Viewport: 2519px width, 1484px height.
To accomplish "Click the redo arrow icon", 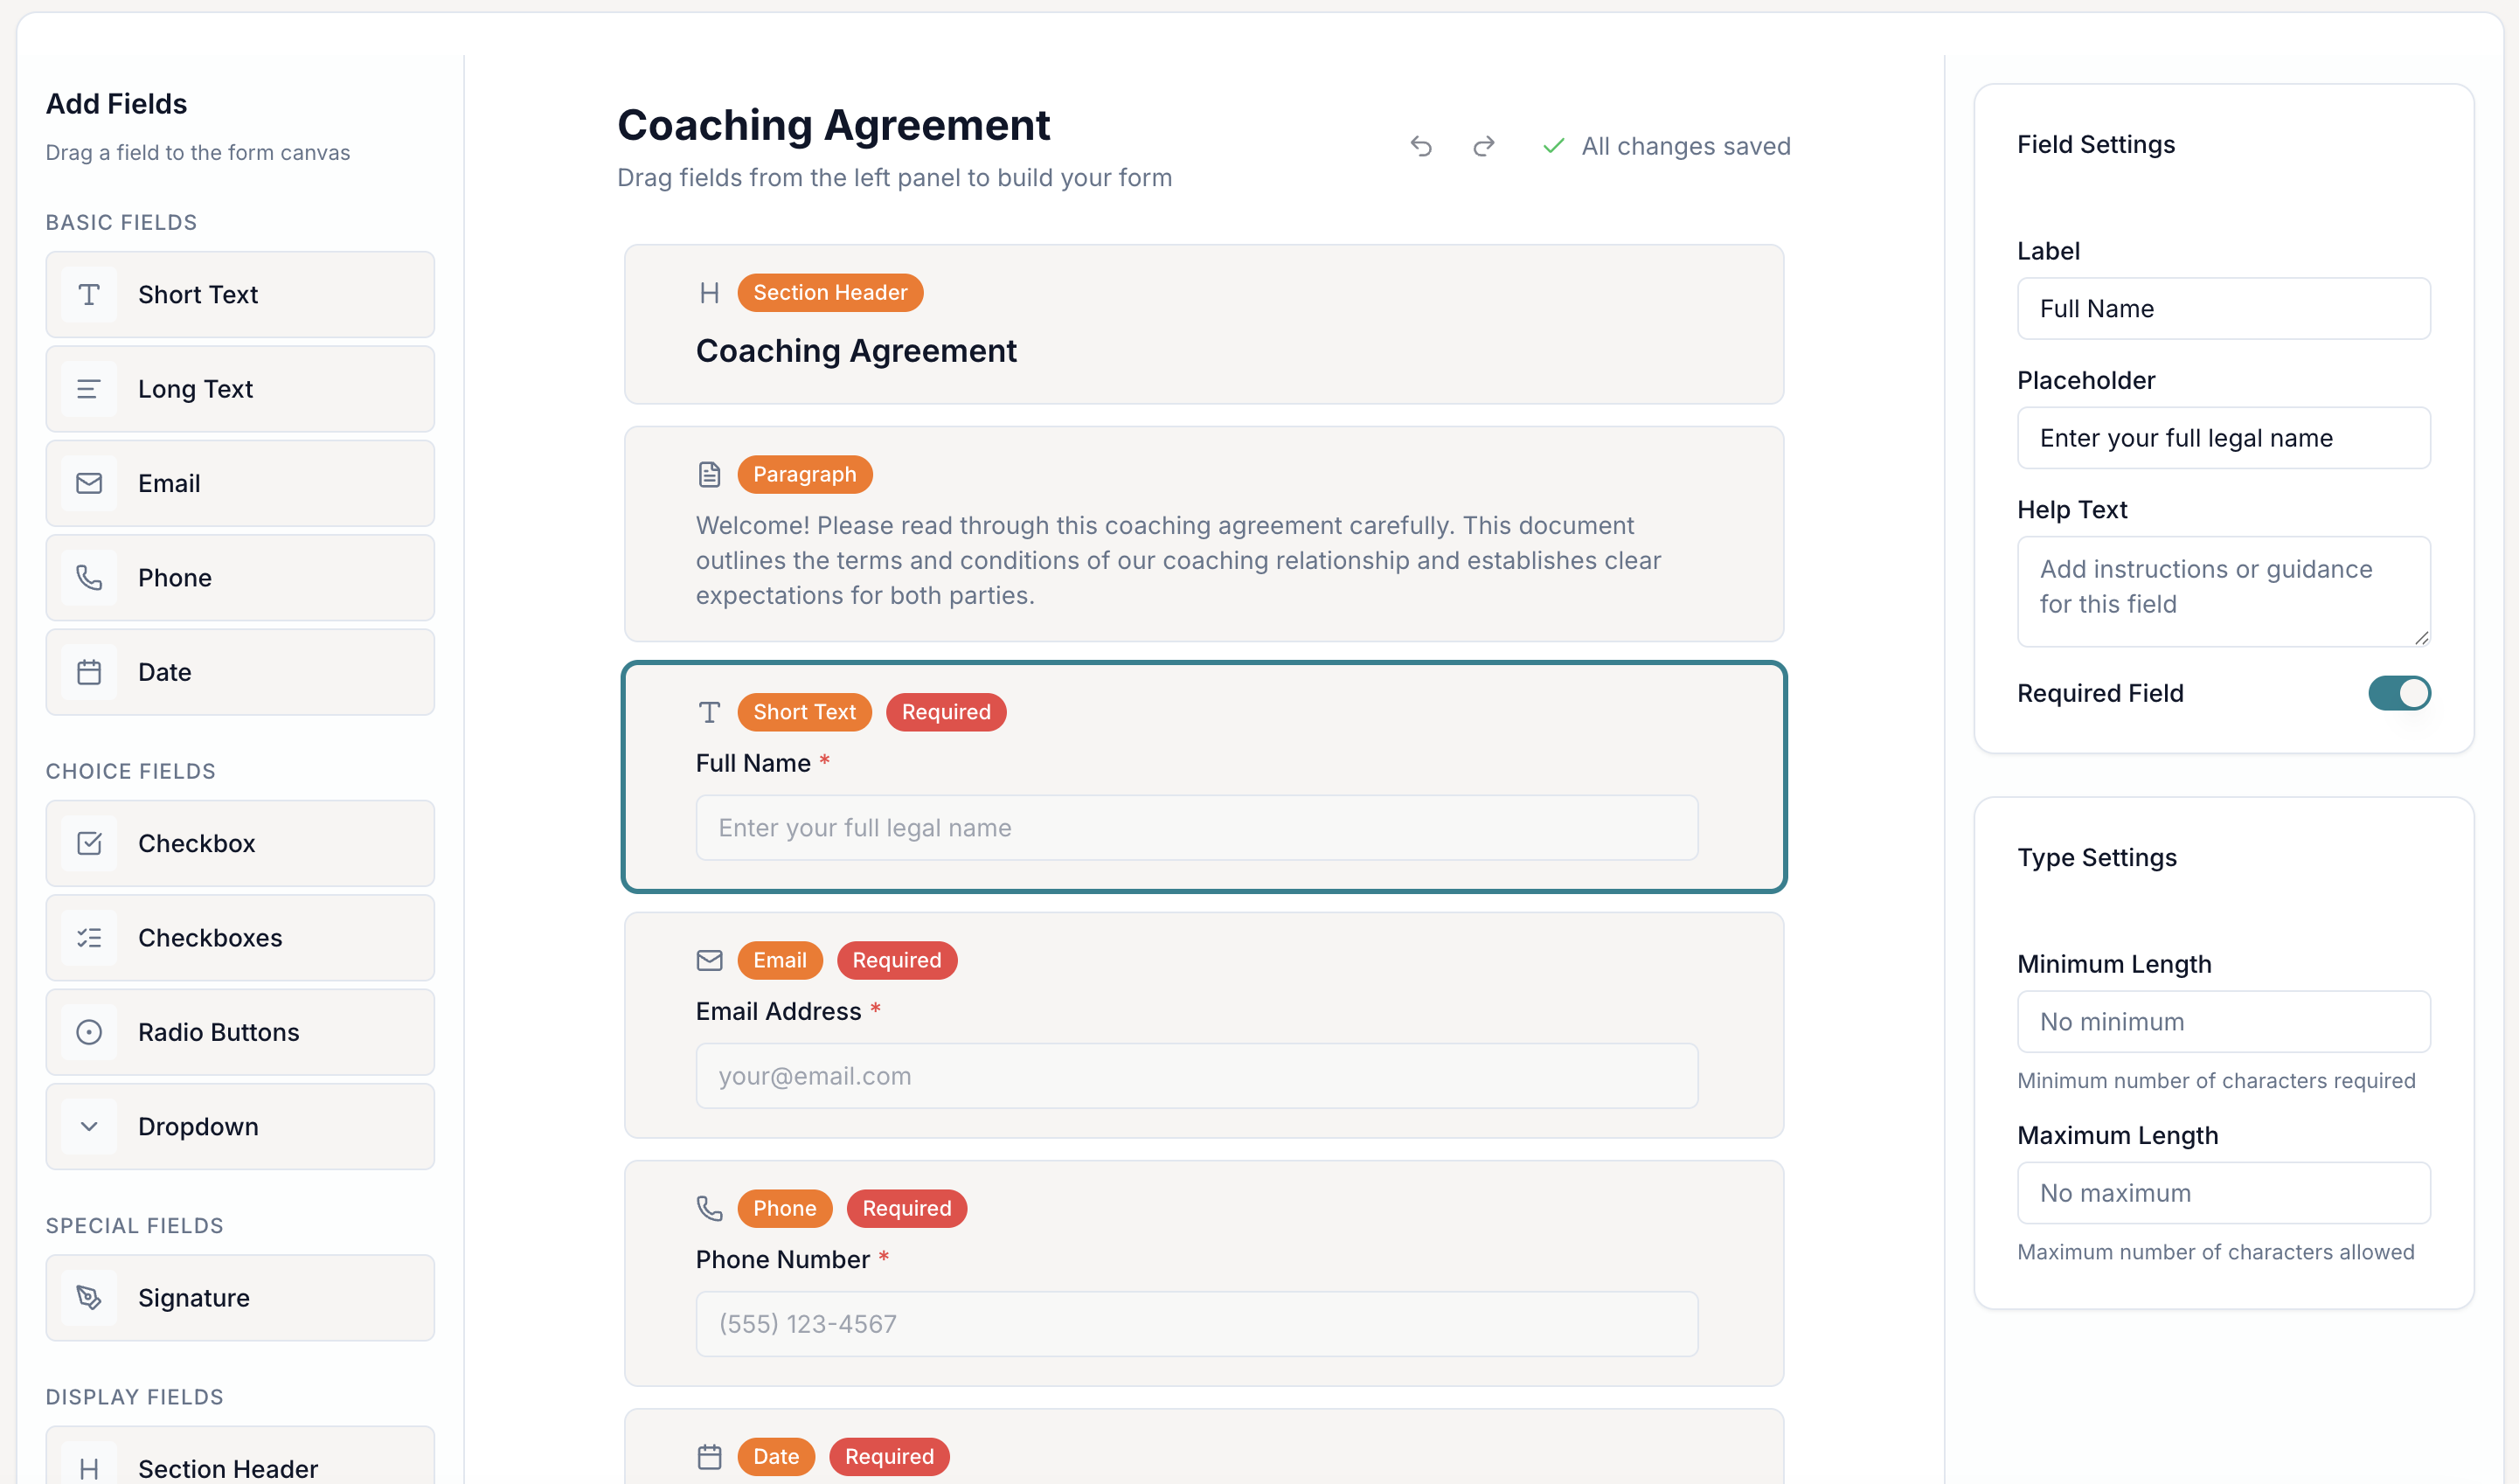I will pos(1483,146).
